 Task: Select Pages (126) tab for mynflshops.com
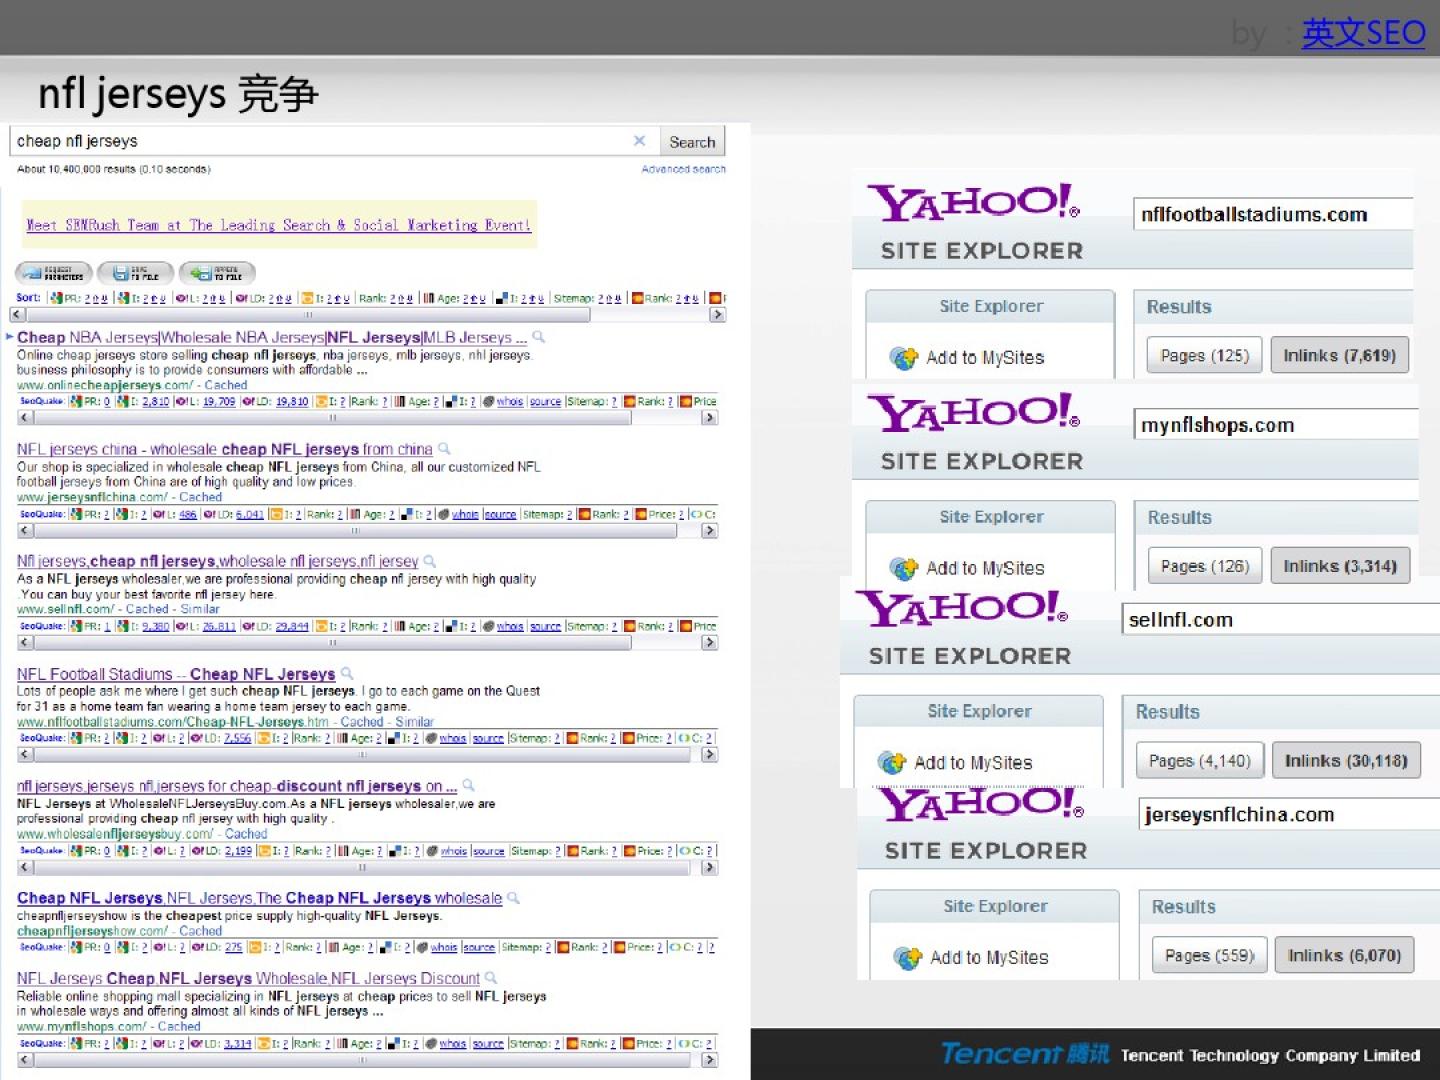coord(1204,566)
